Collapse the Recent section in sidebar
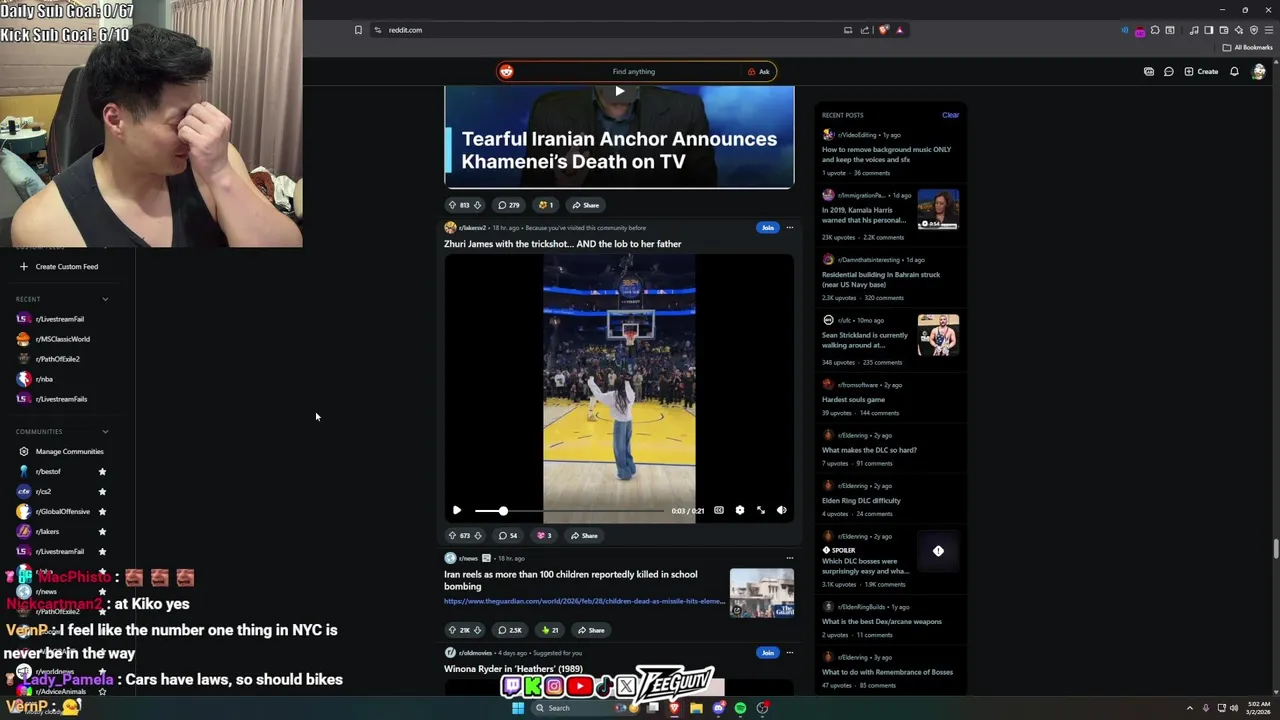1280x720 pixels. pos(105,299)
